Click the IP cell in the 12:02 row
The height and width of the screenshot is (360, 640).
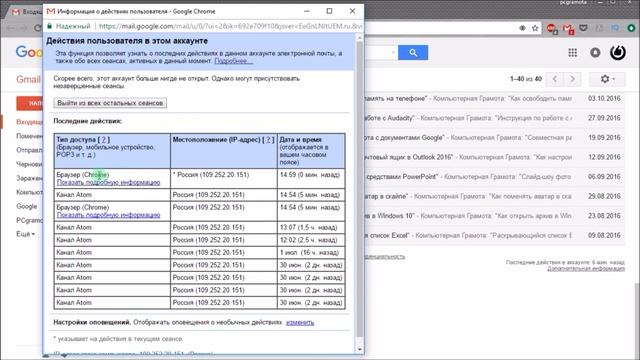pos(224,240)
